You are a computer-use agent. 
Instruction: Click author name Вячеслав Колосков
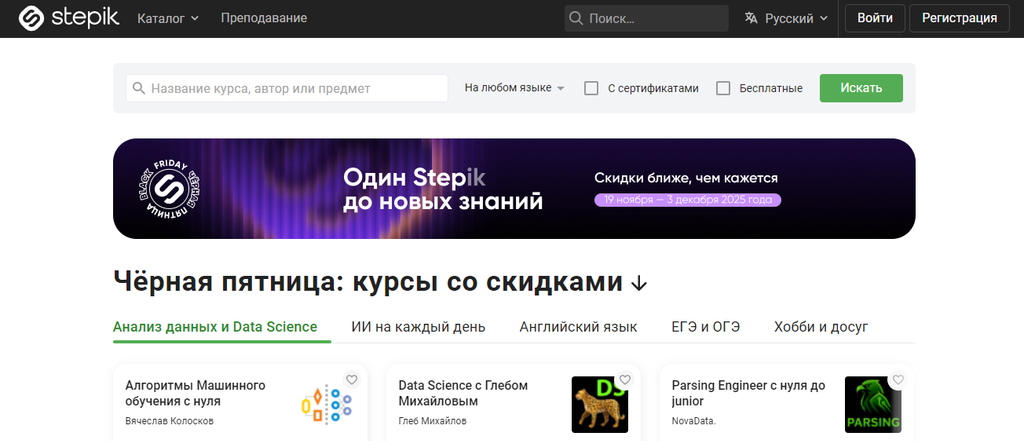click(169, 421)
